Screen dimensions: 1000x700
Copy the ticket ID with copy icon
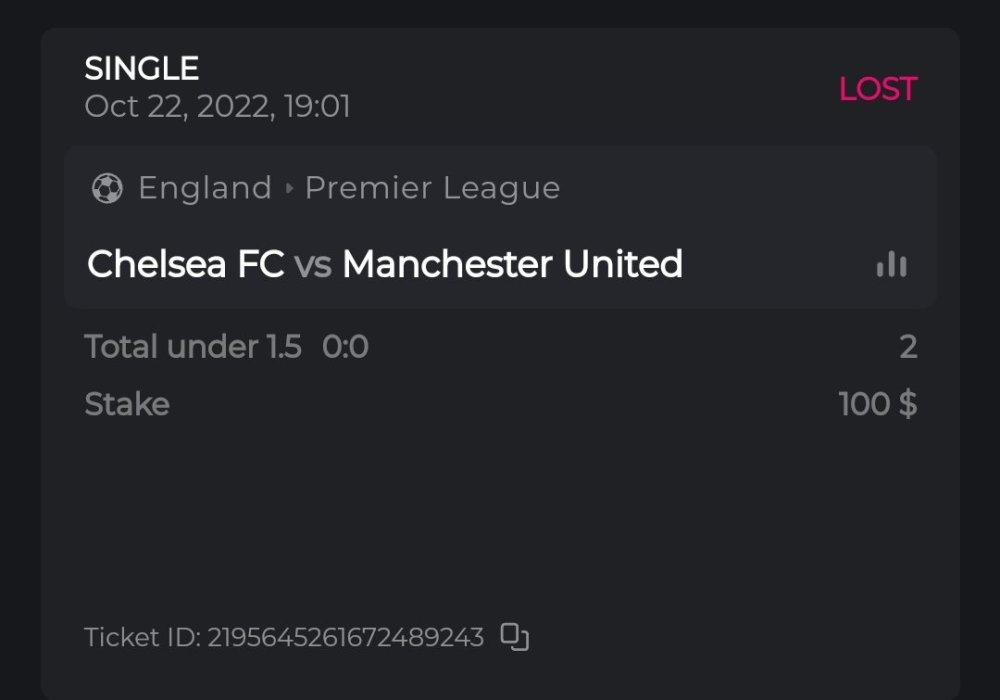click(514, 637)
